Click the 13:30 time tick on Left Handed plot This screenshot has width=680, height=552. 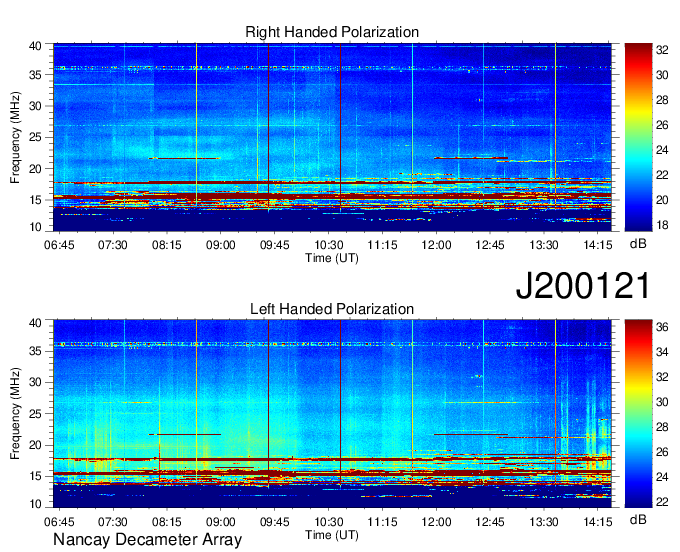tap(544, 522)
